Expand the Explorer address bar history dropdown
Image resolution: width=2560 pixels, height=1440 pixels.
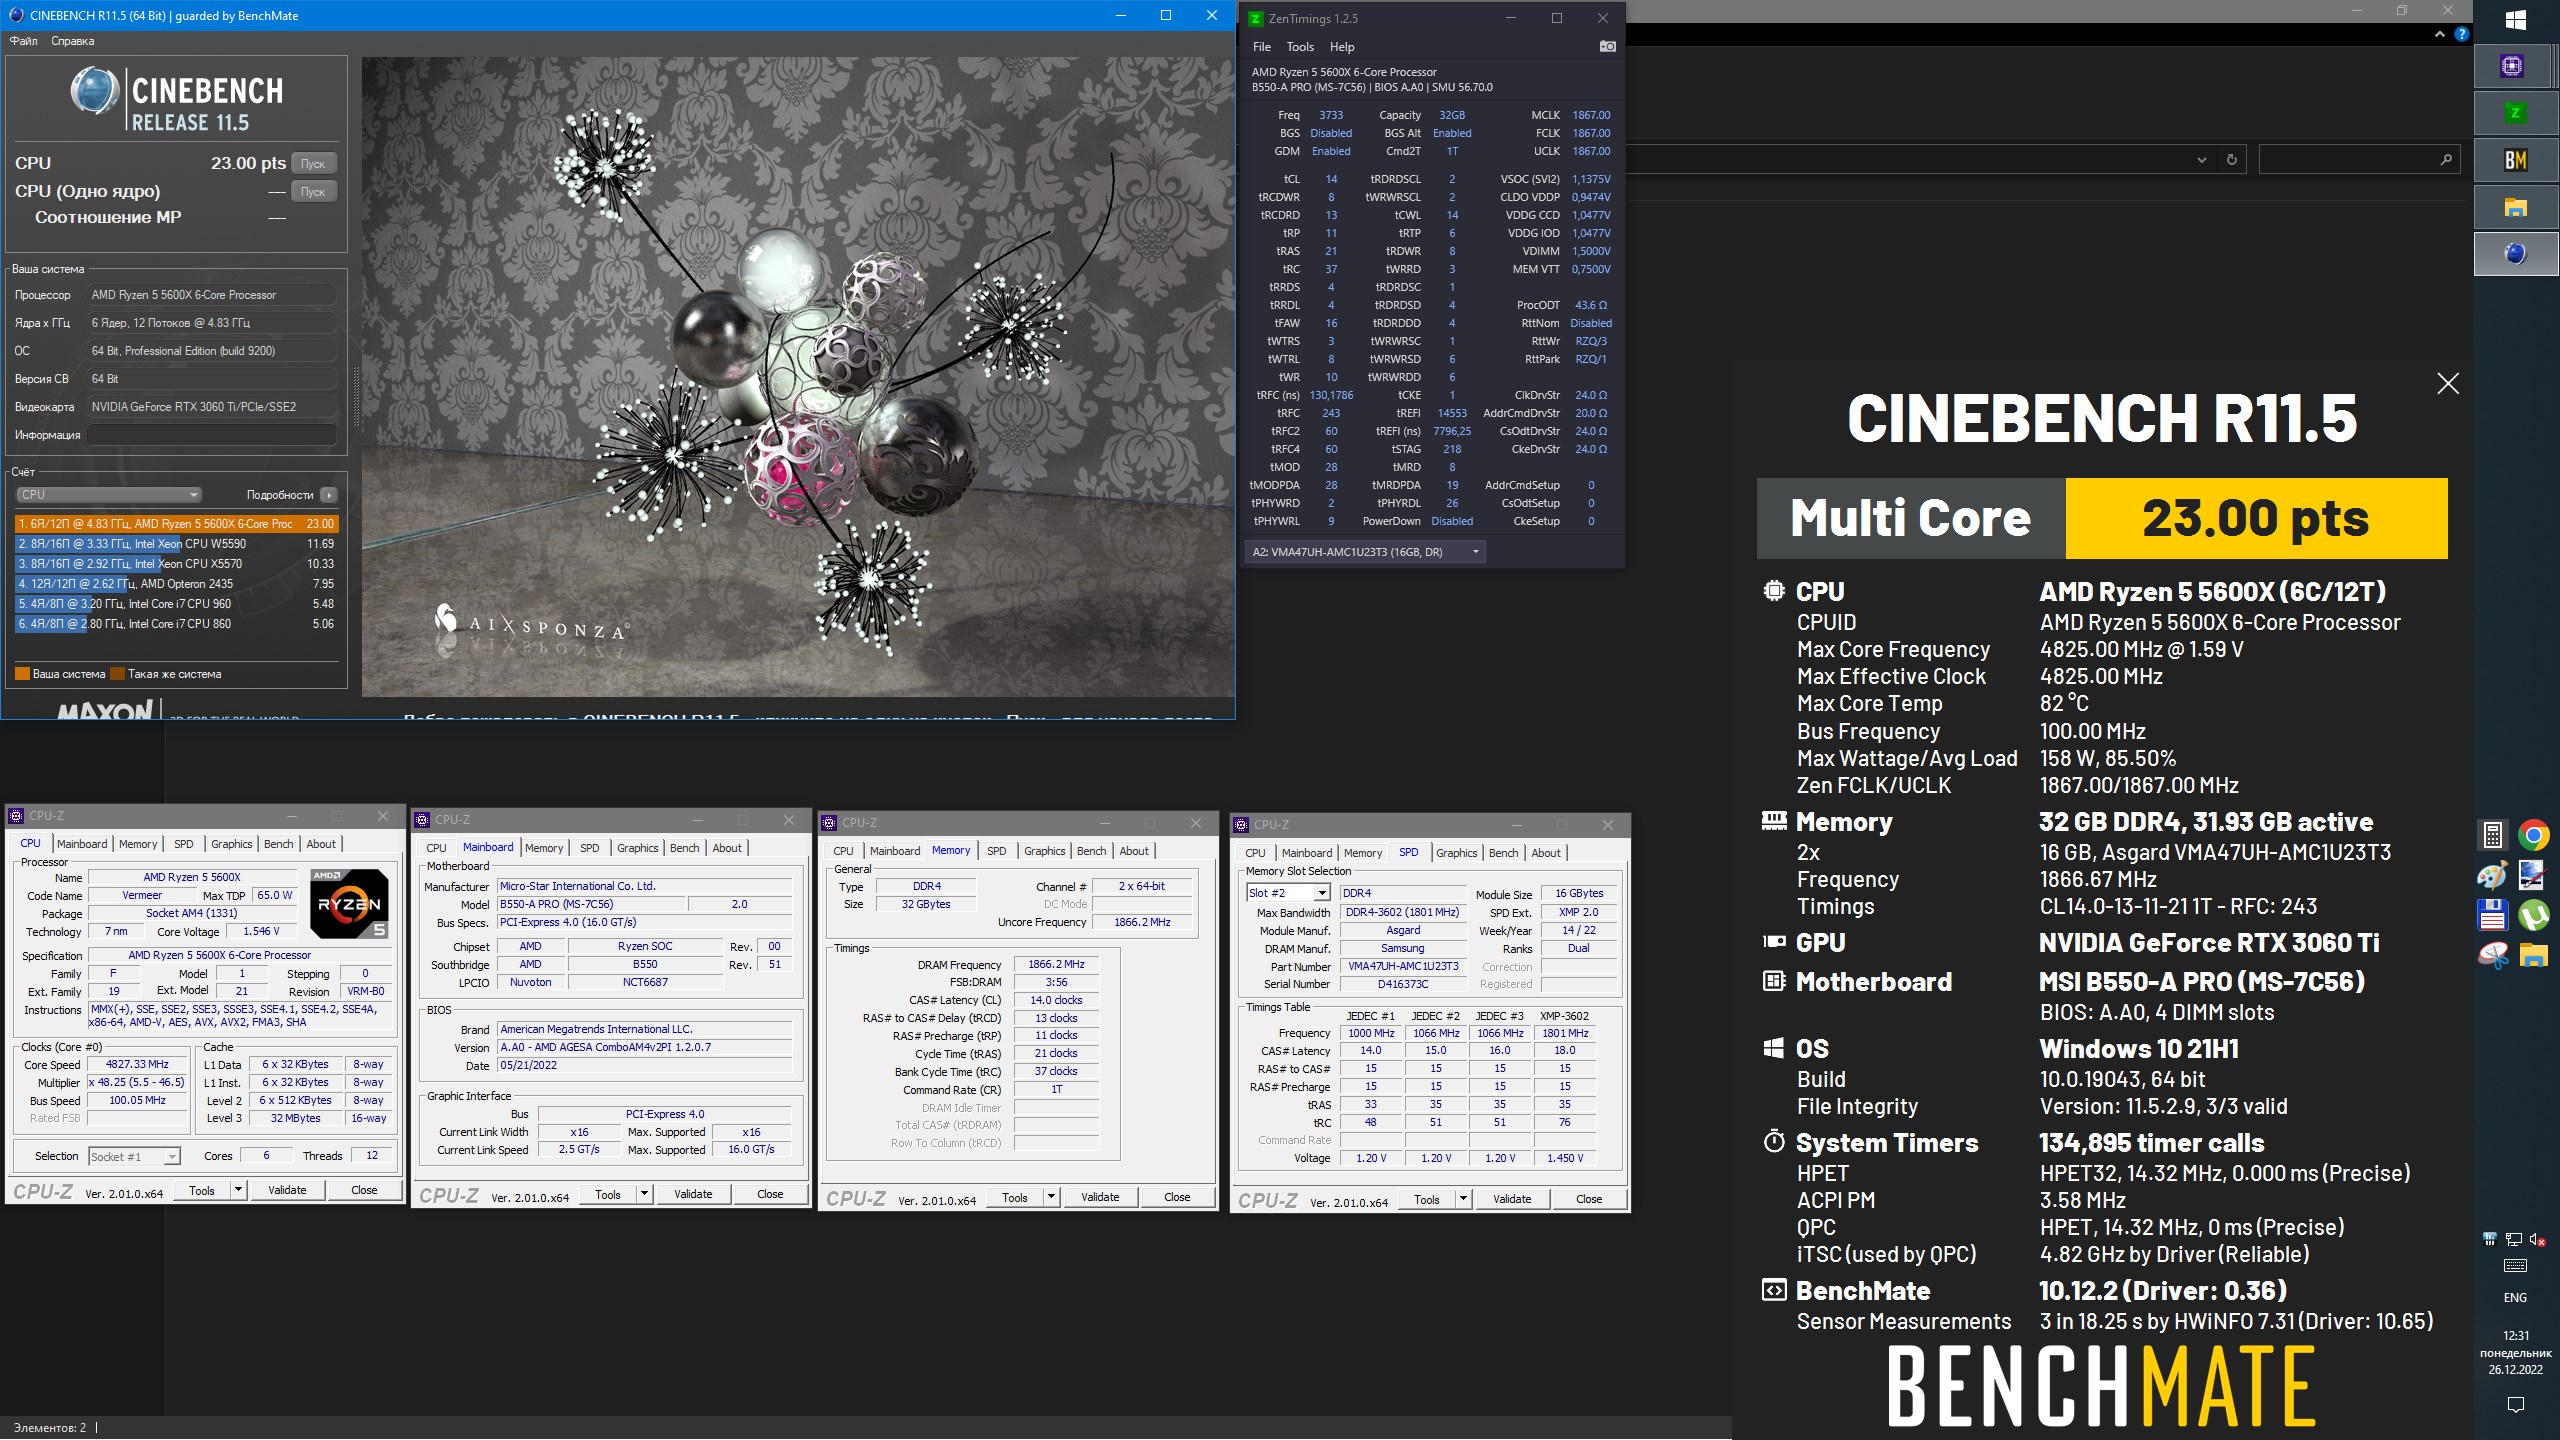tap(2201, 160)
